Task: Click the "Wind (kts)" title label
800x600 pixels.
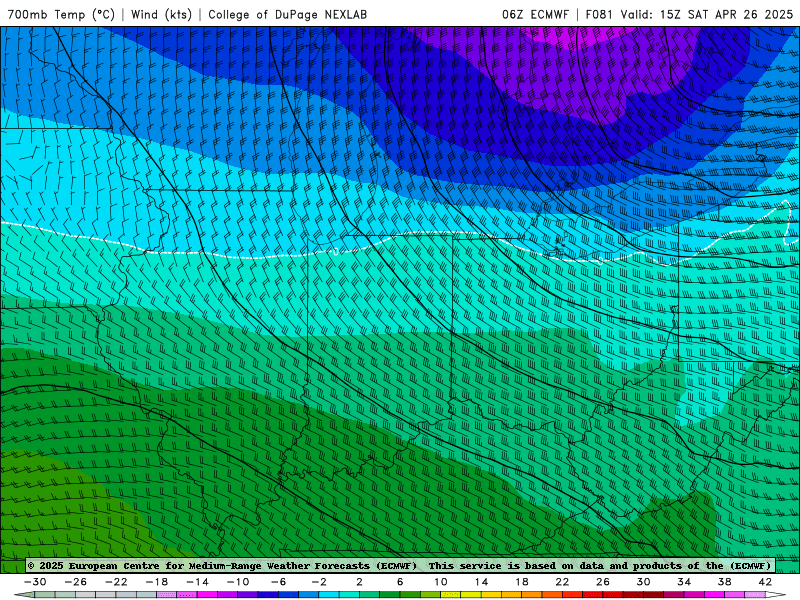Action: (x=161, y=14)
